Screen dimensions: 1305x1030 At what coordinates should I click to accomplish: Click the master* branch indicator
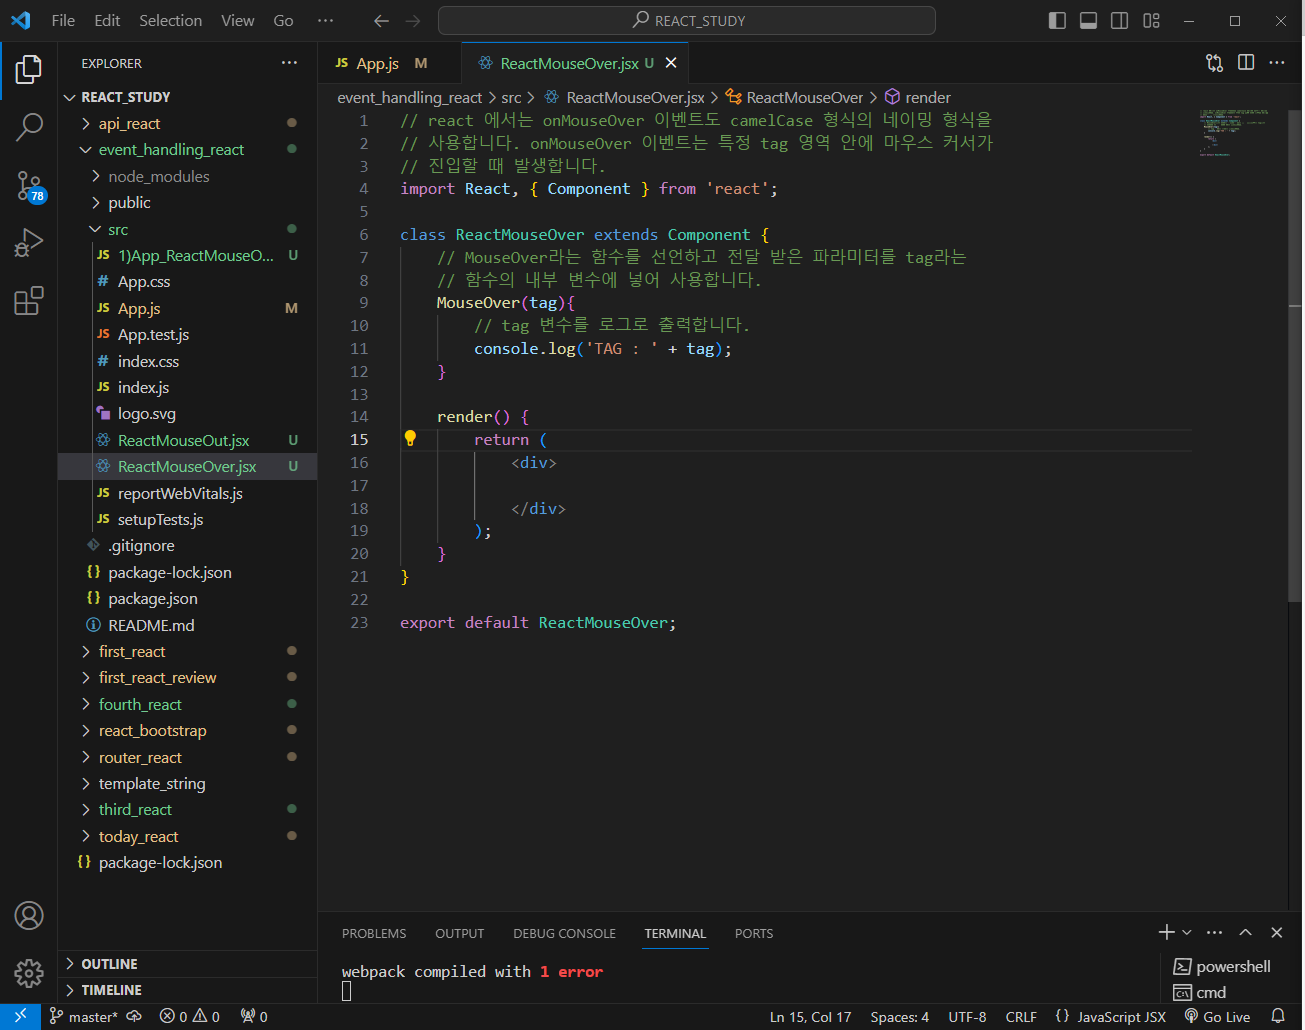(x=83, y=1016)
